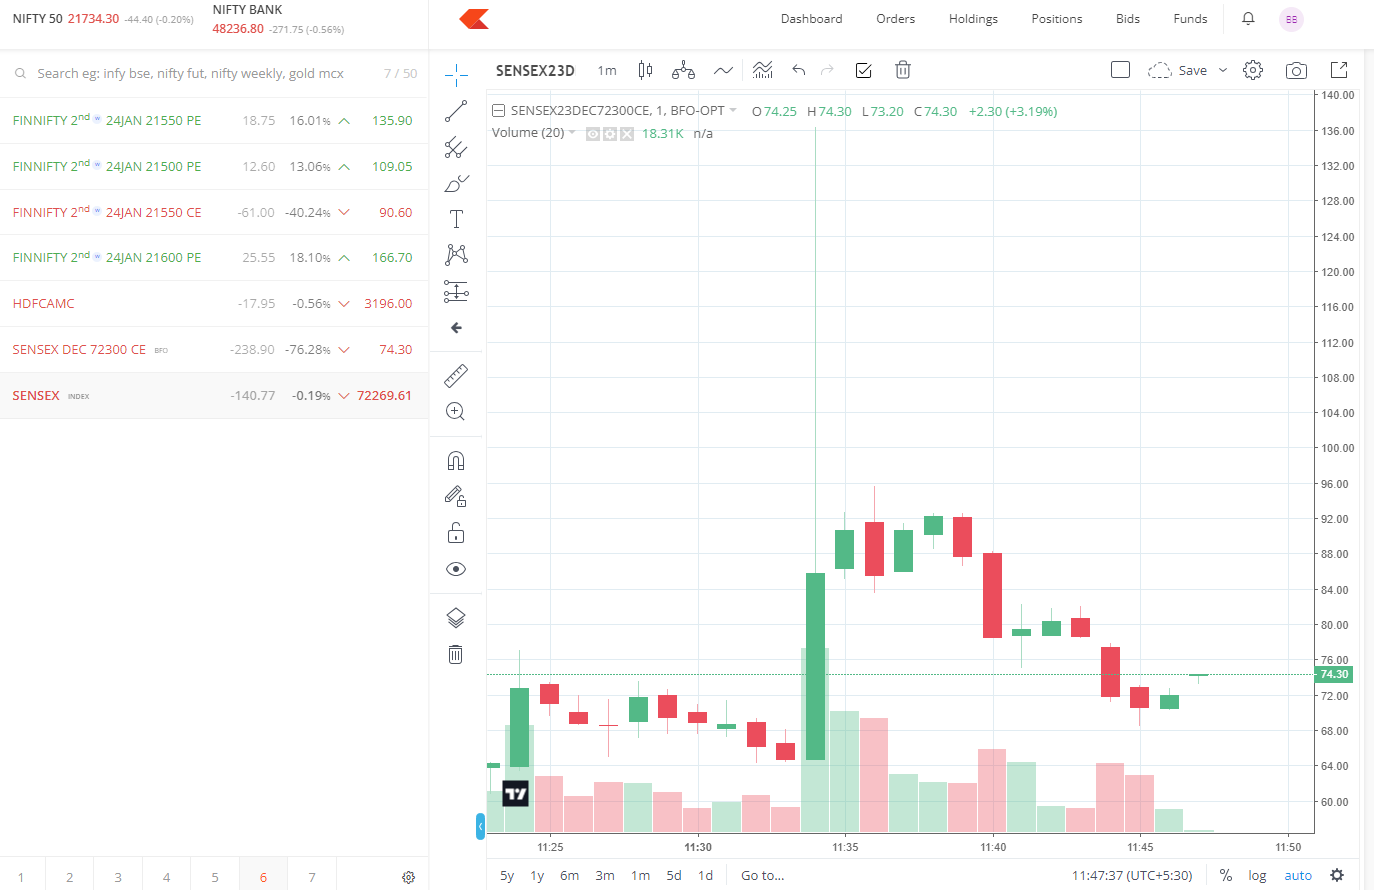This screenshot has width=1374, height=890.
Task: Select the text annotation tool
Action: click(x=456, y=219)
